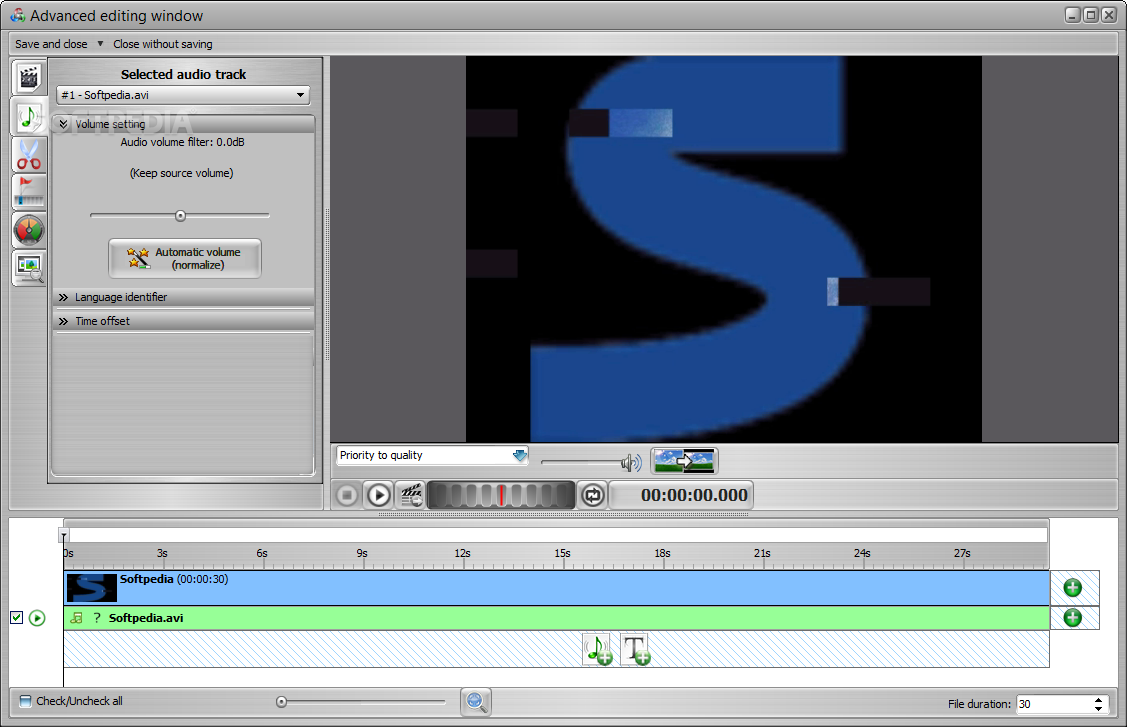
Task: Click the File duration spinner arrows
Action: coord(1098,704)
